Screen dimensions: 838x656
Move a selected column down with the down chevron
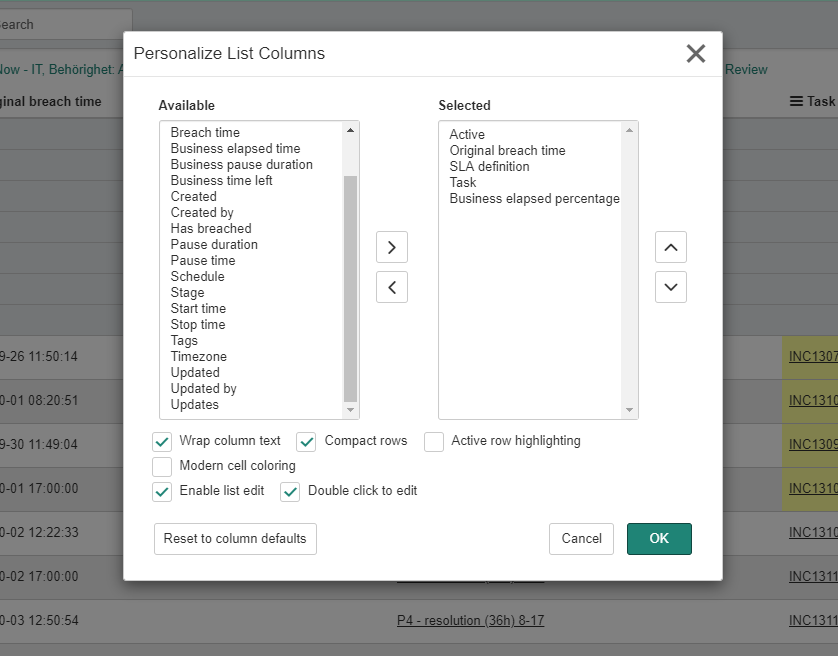point(671,287)
